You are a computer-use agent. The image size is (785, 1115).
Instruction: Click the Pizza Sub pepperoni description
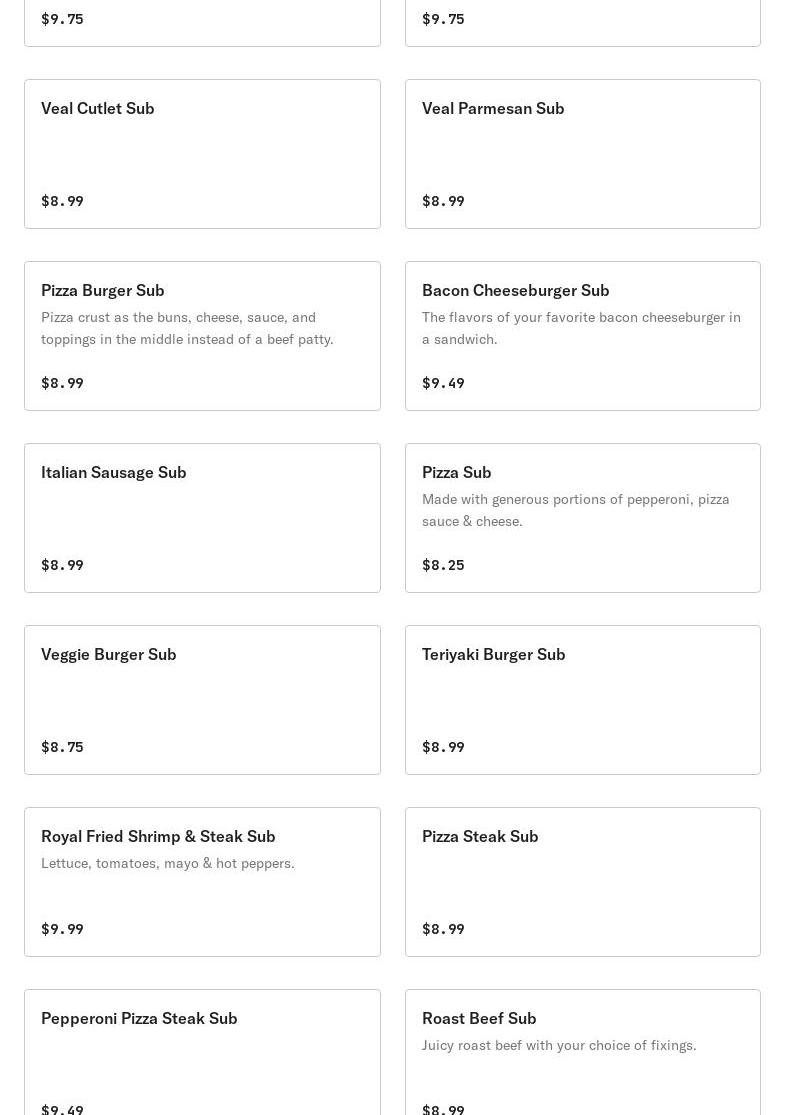click(575, 510)
